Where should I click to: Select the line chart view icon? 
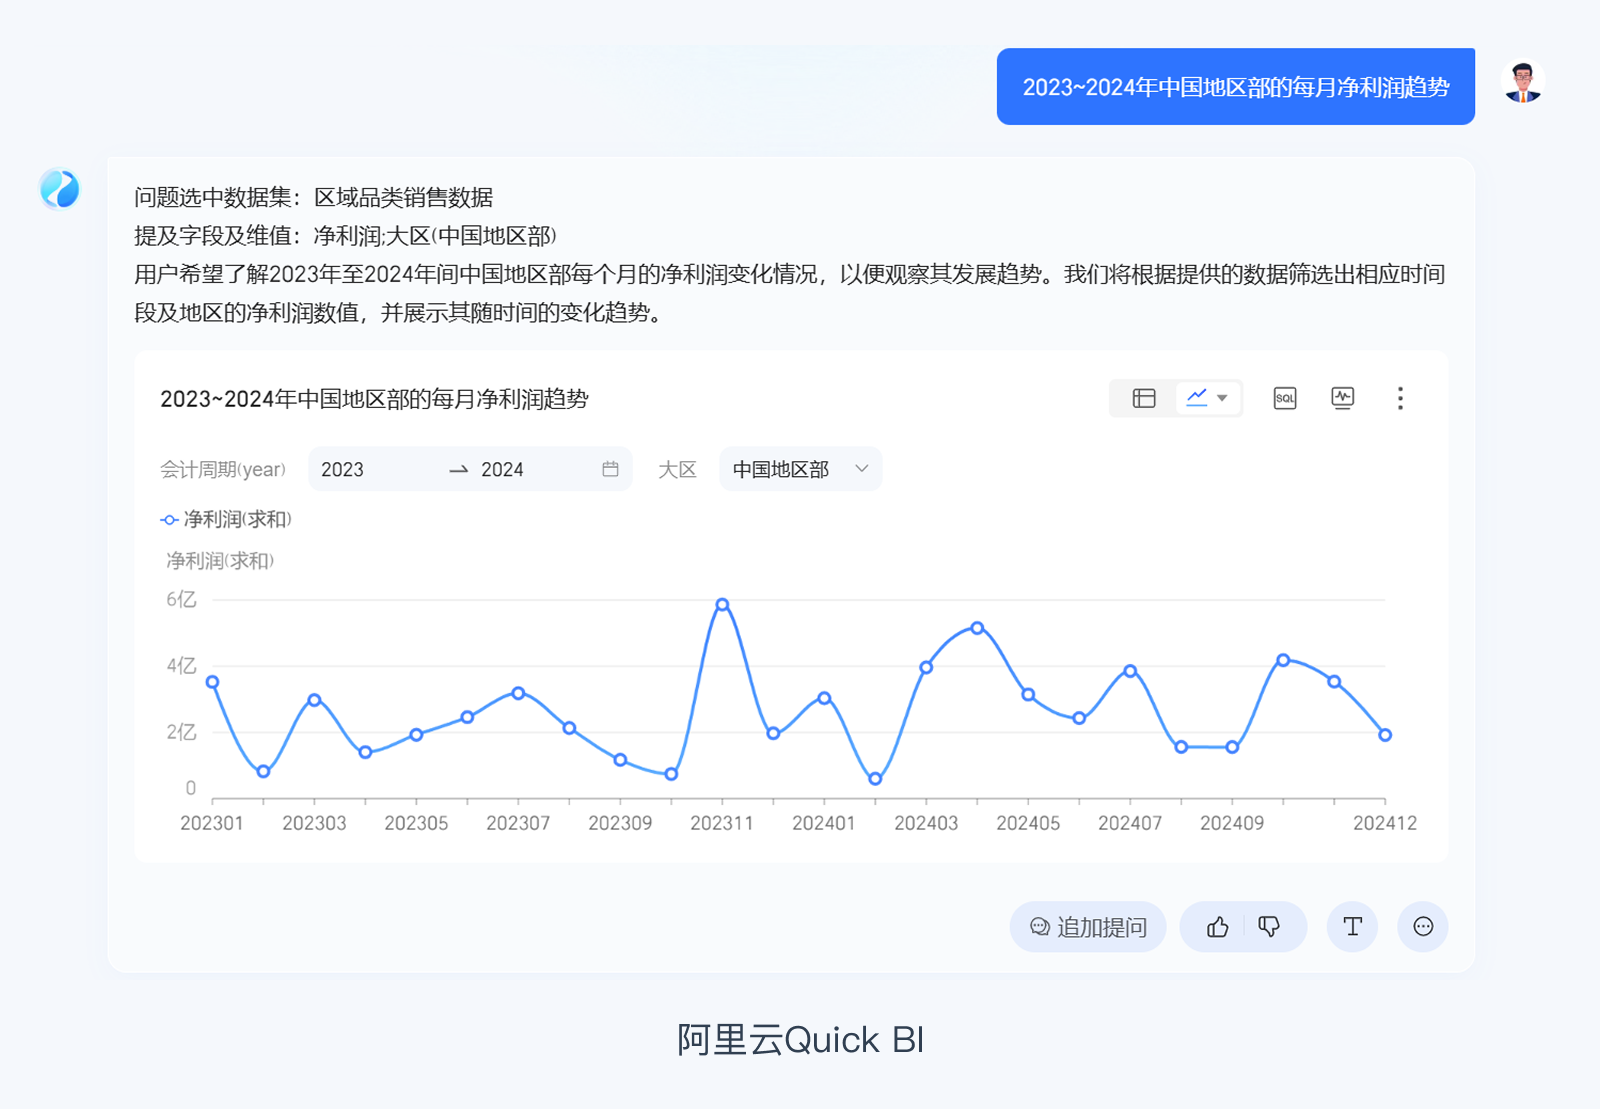1197,398
